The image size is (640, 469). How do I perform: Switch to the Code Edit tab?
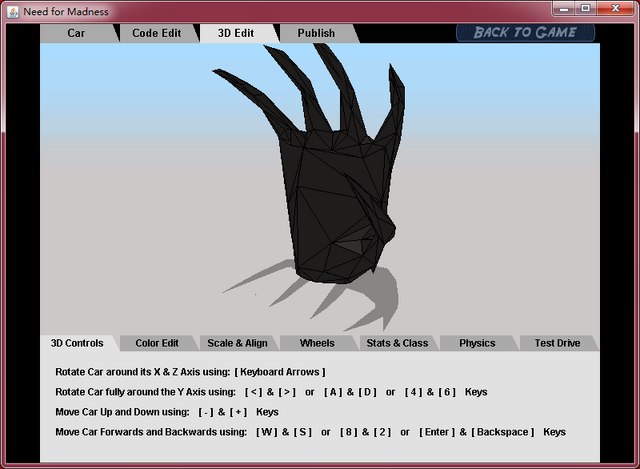[157, 33]
